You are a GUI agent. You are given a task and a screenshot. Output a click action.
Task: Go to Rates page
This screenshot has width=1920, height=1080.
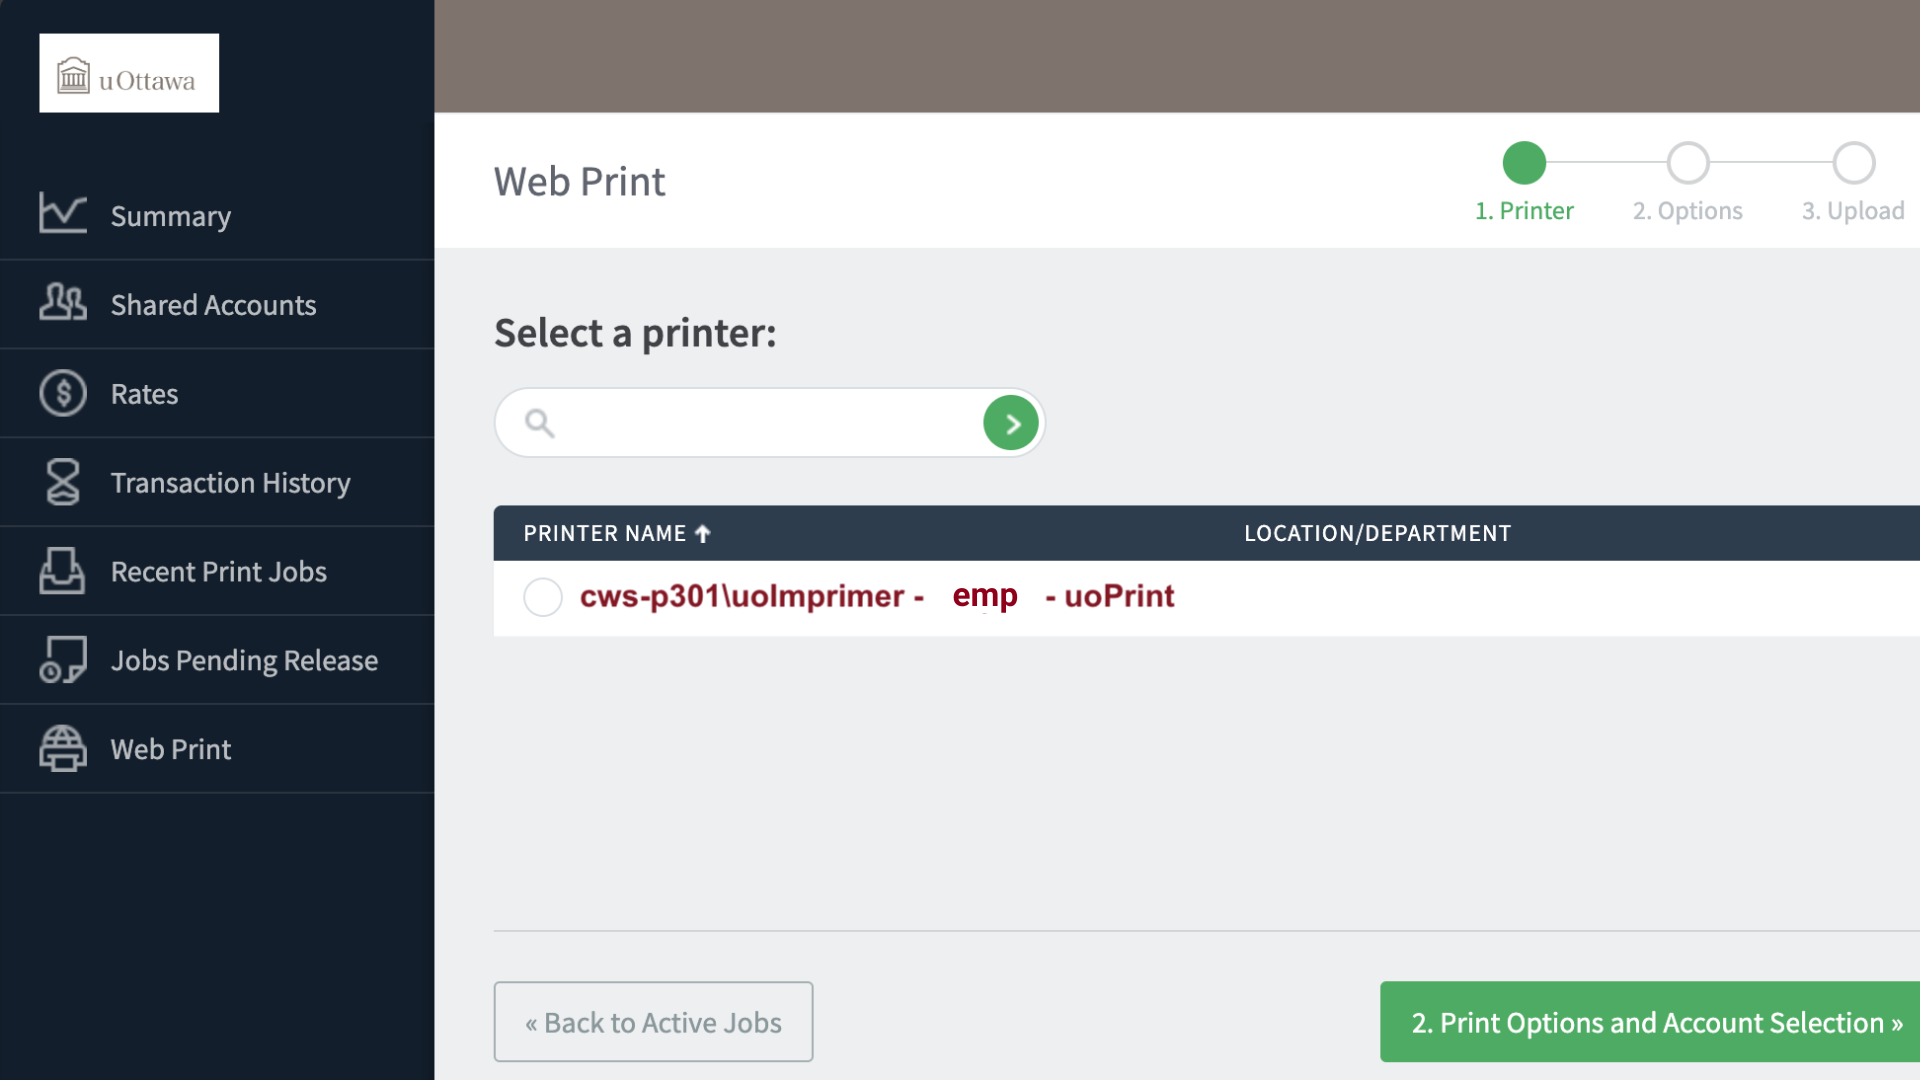pos(217,393)
